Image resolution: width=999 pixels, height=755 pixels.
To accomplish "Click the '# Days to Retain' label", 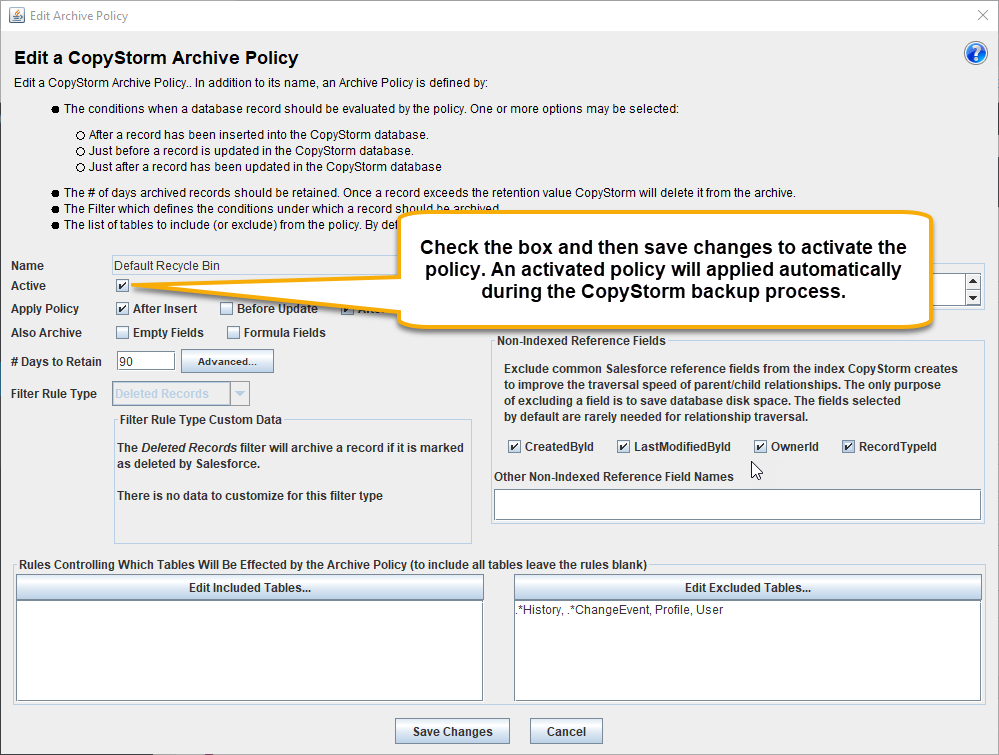I will [56, 362].
